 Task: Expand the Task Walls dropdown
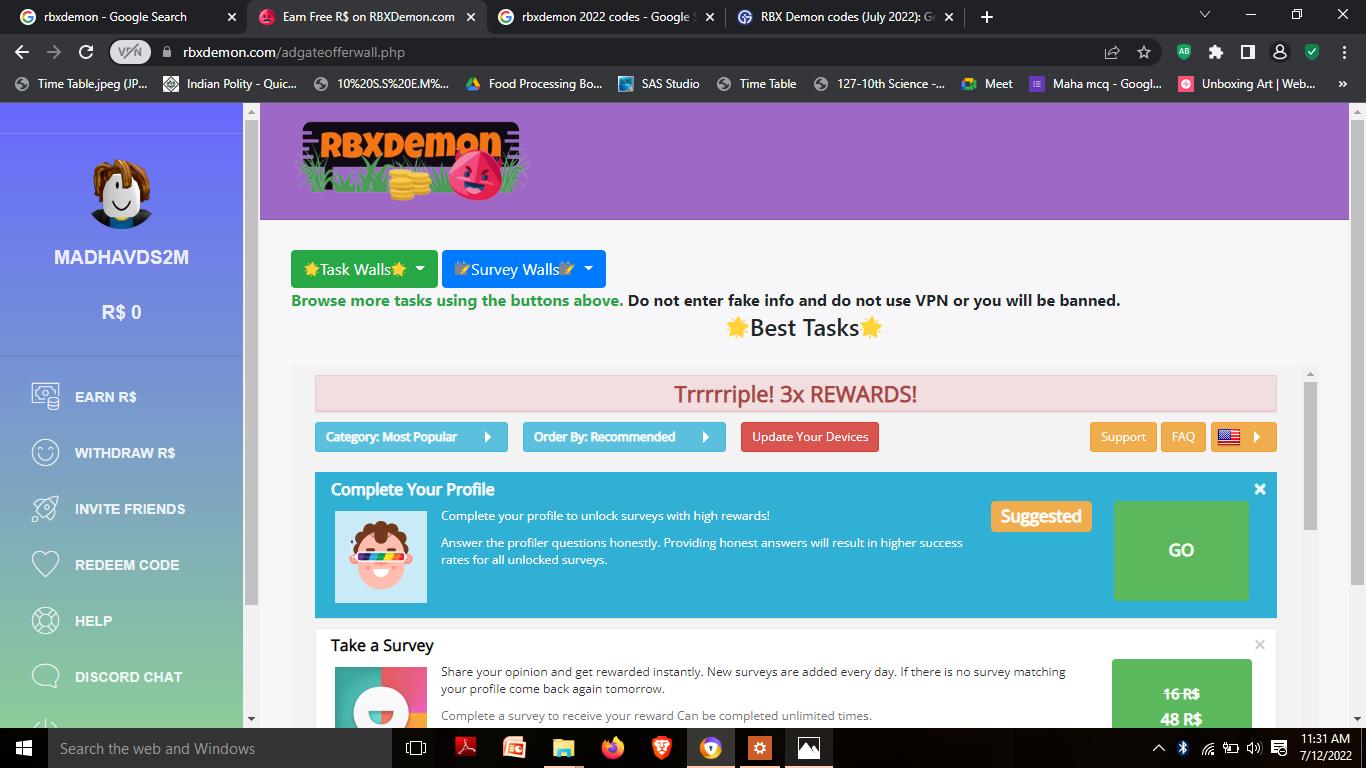[364, 269]
